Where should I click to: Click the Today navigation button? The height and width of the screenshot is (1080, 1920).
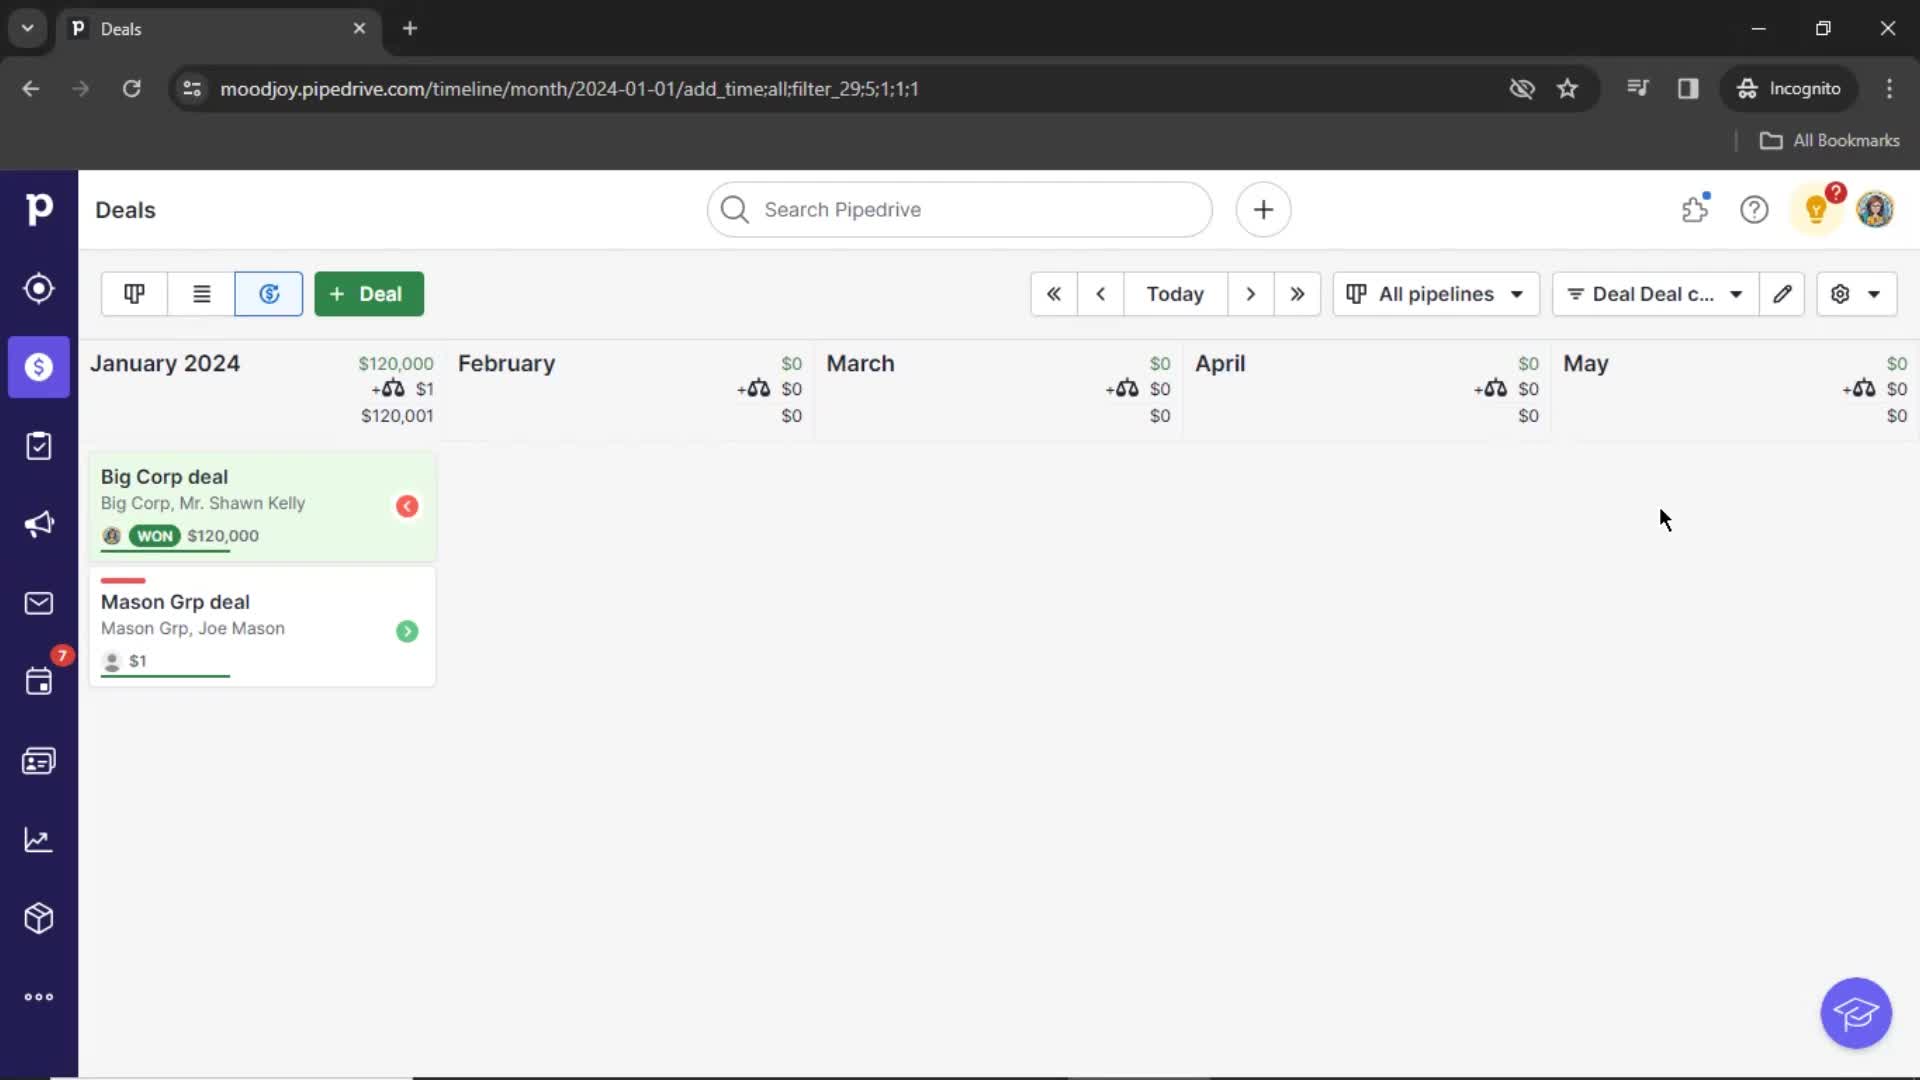(x=1174, y=293)
